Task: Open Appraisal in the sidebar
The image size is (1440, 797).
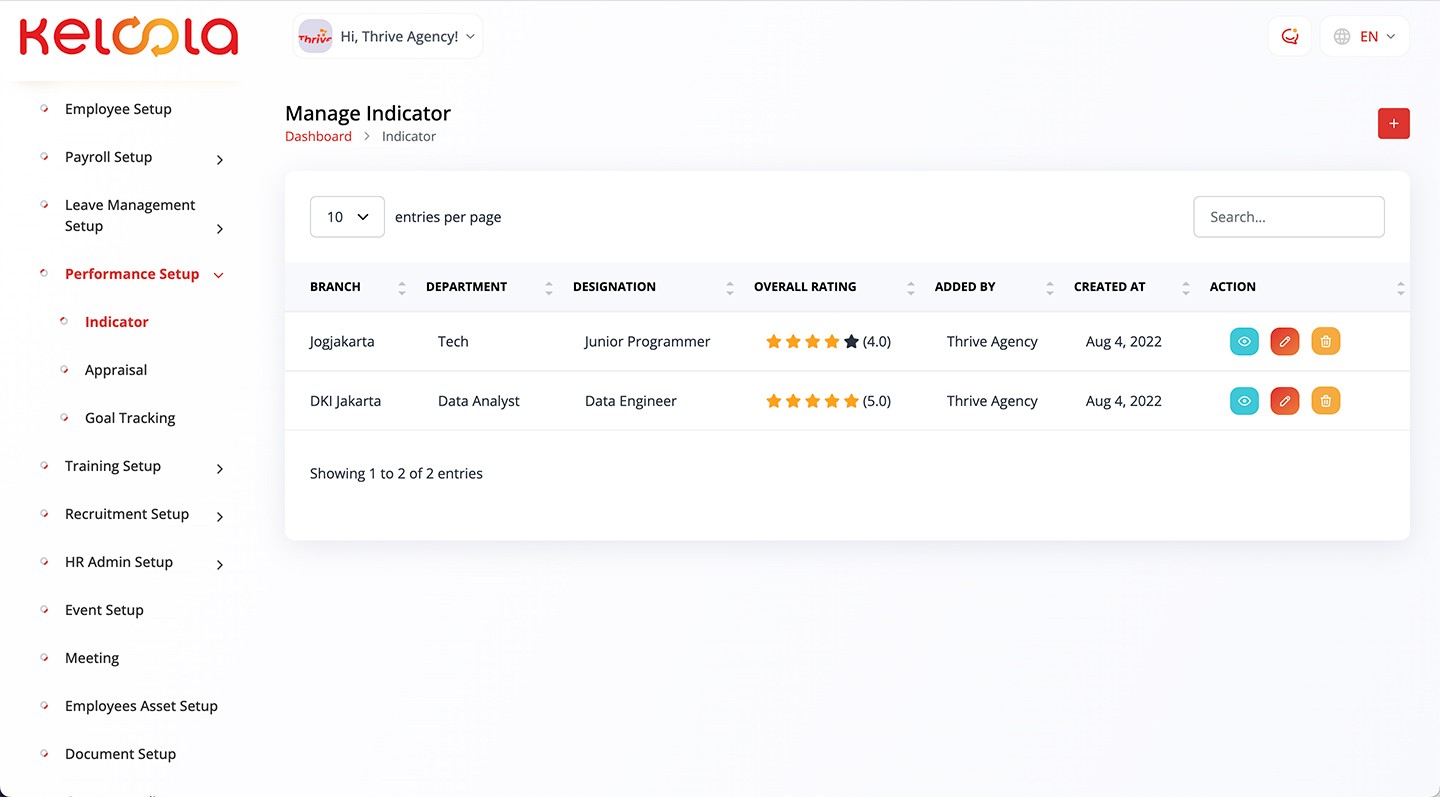Action: [x=116, y=370]
